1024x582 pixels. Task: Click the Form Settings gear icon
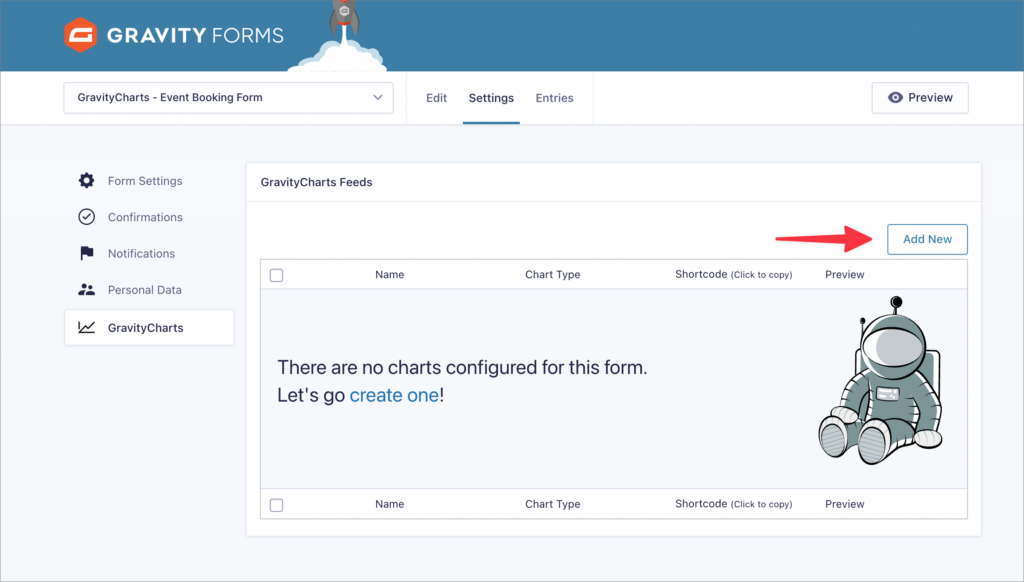coord(86,180)
